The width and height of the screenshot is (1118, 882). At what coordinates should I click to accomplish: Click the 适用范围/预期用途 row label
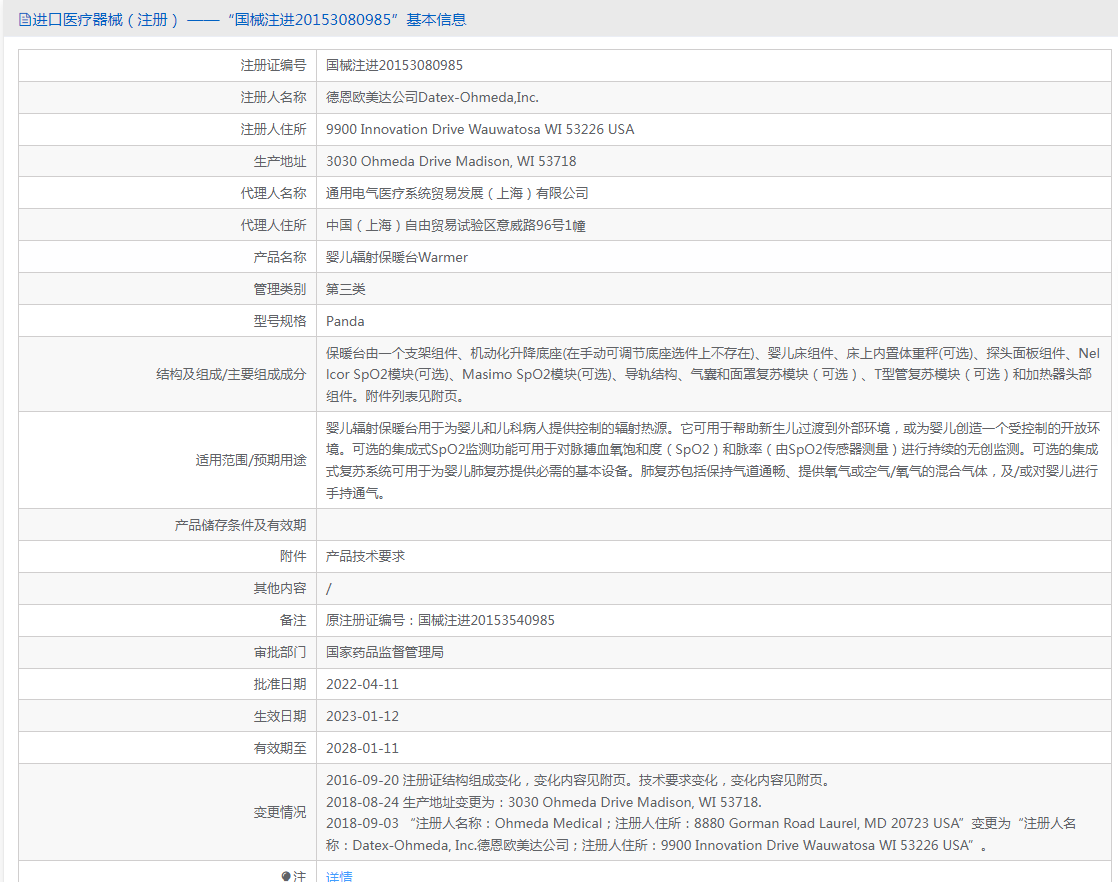(x=251, y=460)
